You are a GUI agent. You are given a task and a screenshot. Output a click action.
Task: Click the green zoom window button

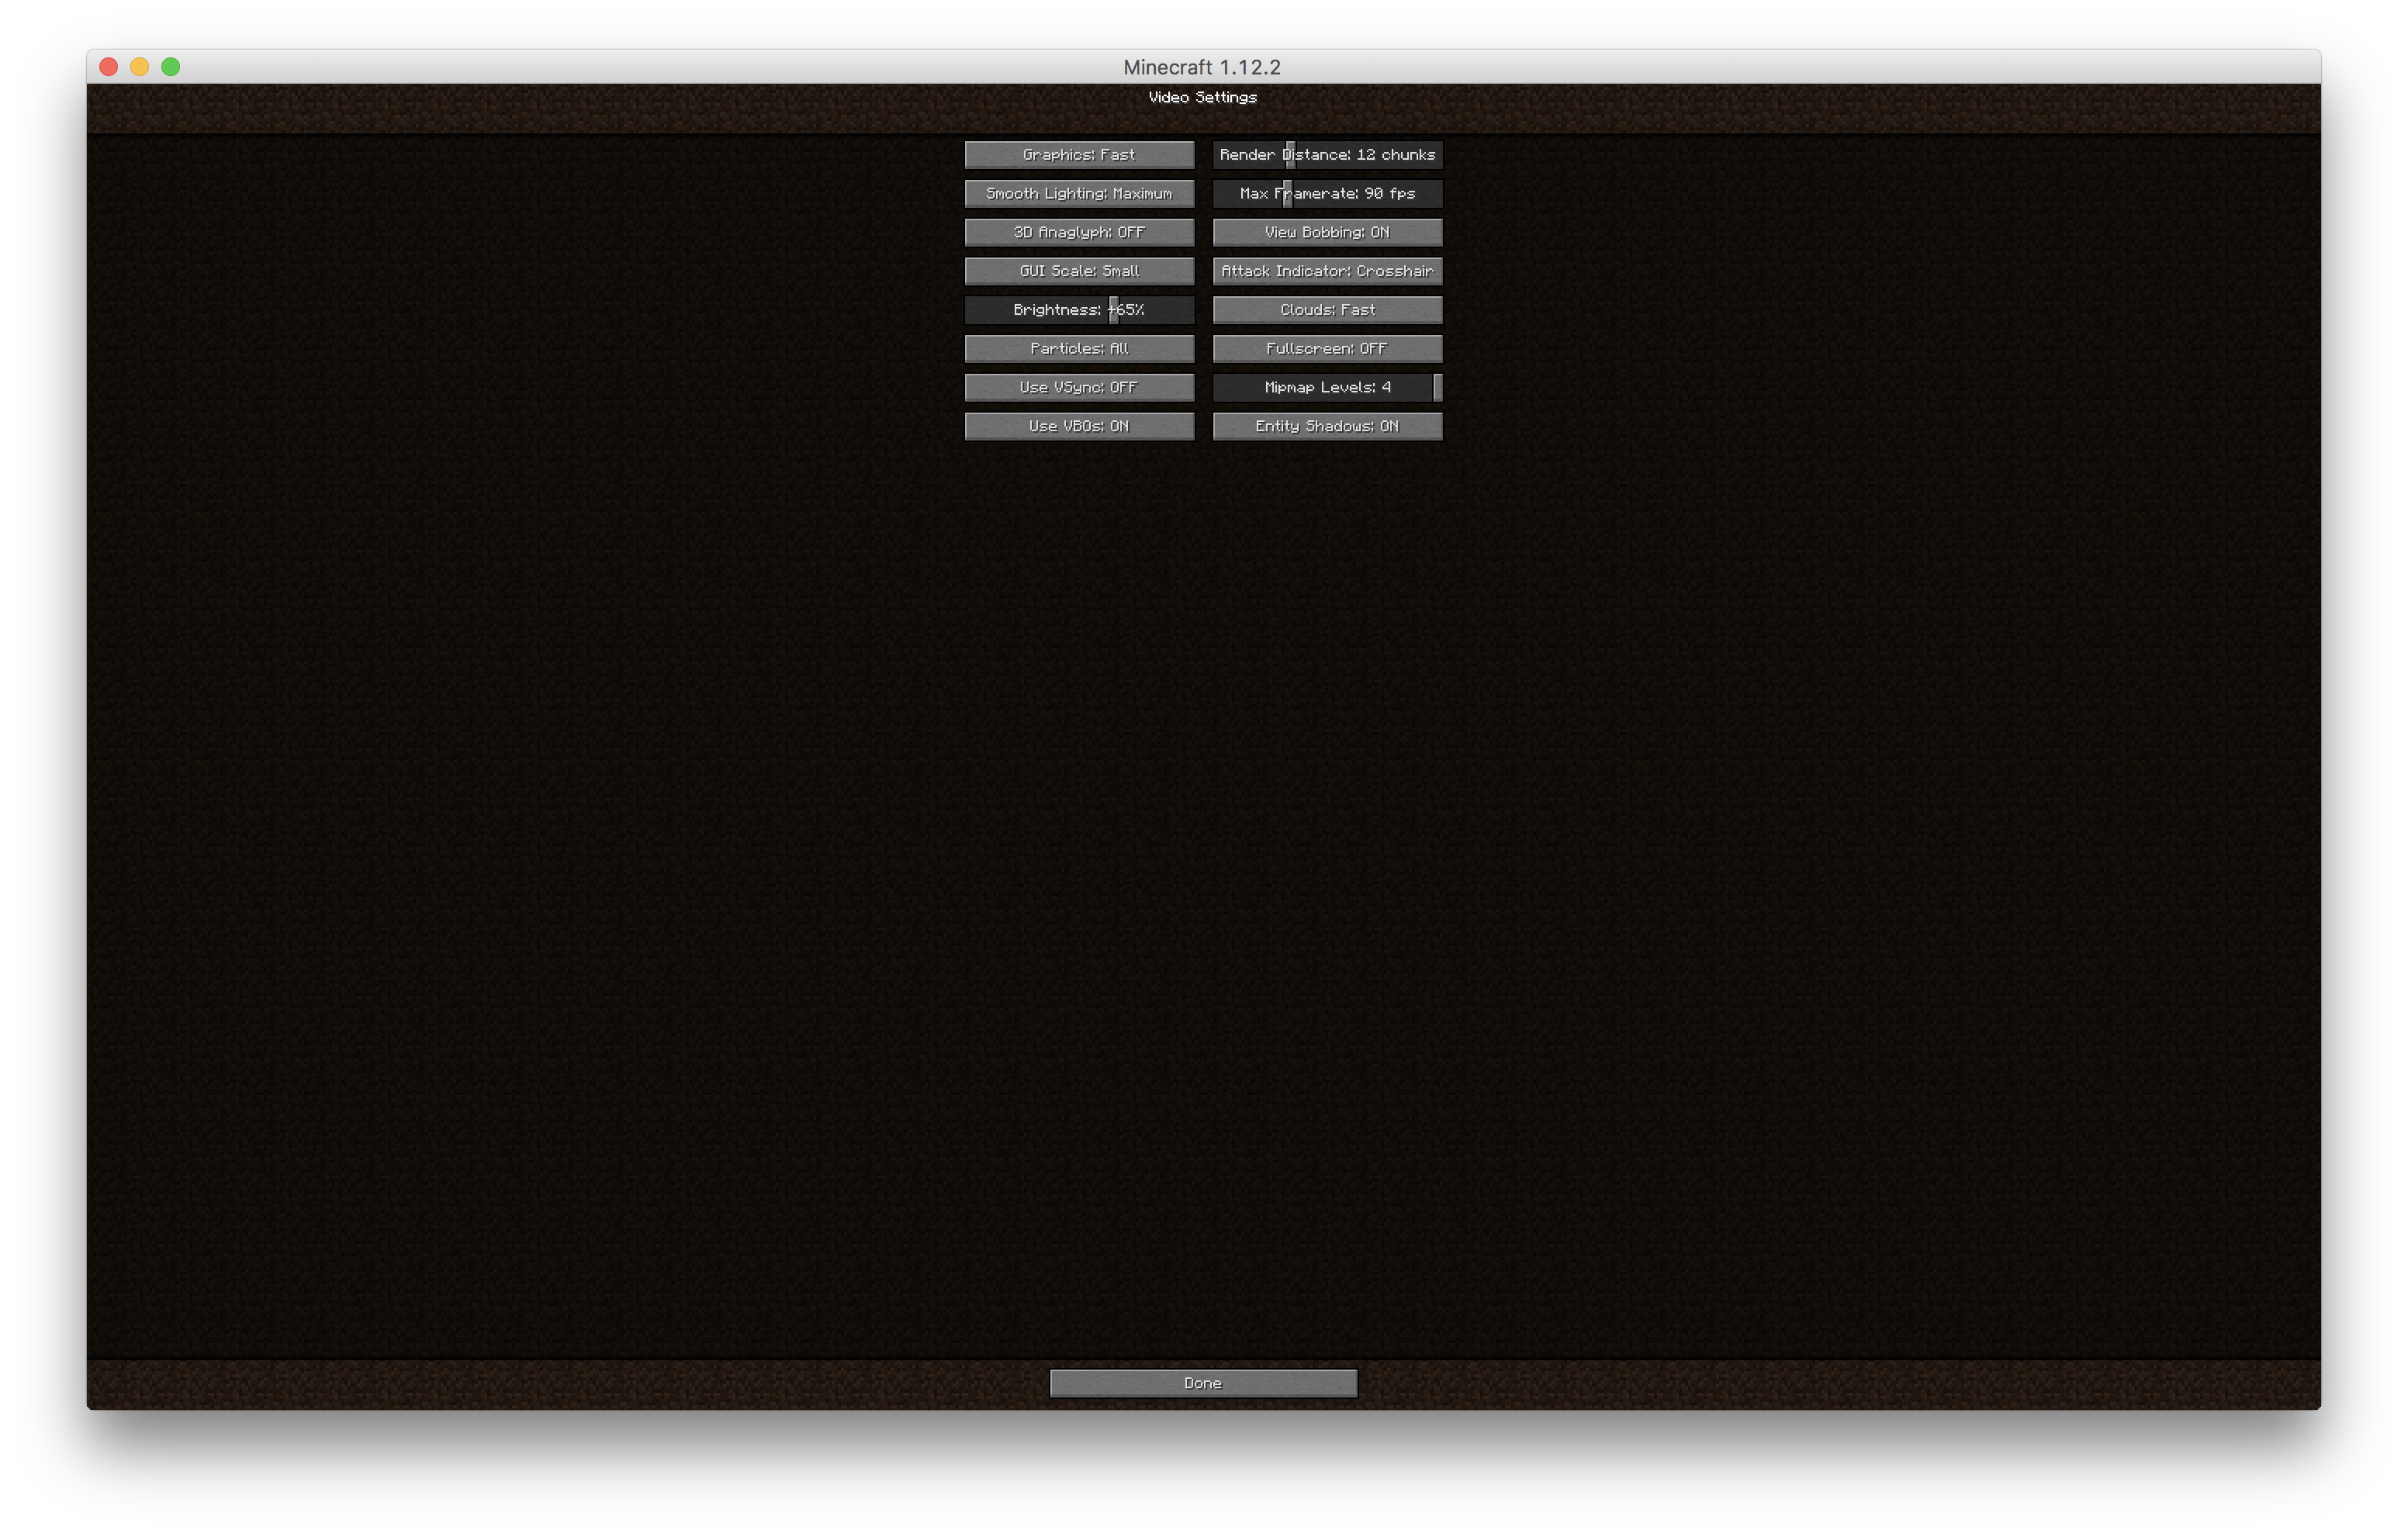tap(171, 67)
